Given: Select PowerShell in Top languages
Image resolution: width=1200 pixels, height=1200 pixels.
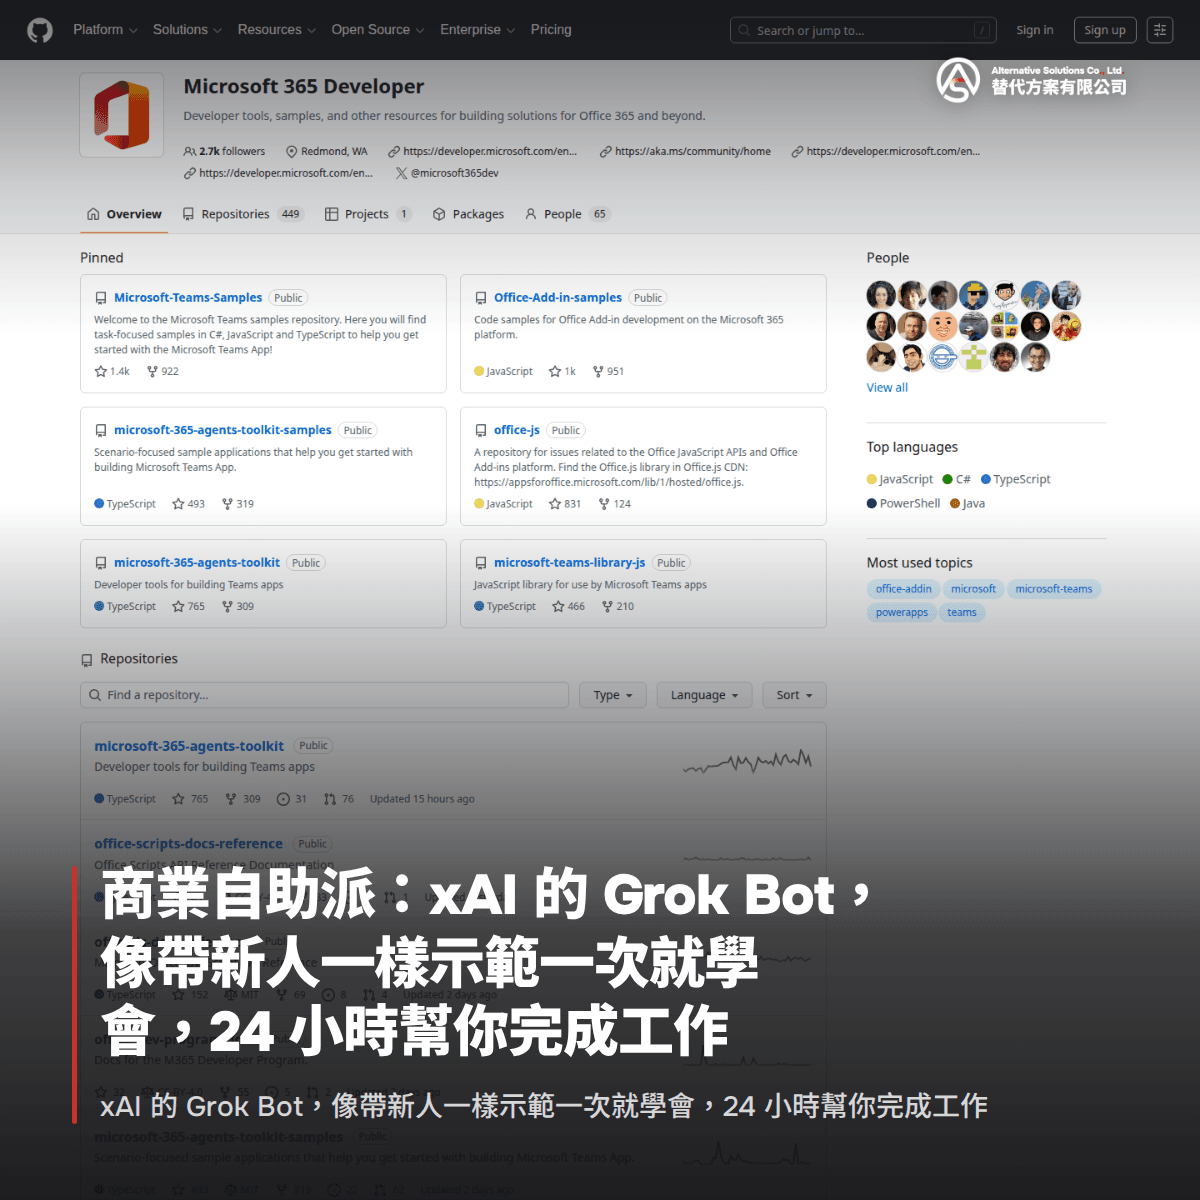Looking at the screenshot, I should [904, 503].
